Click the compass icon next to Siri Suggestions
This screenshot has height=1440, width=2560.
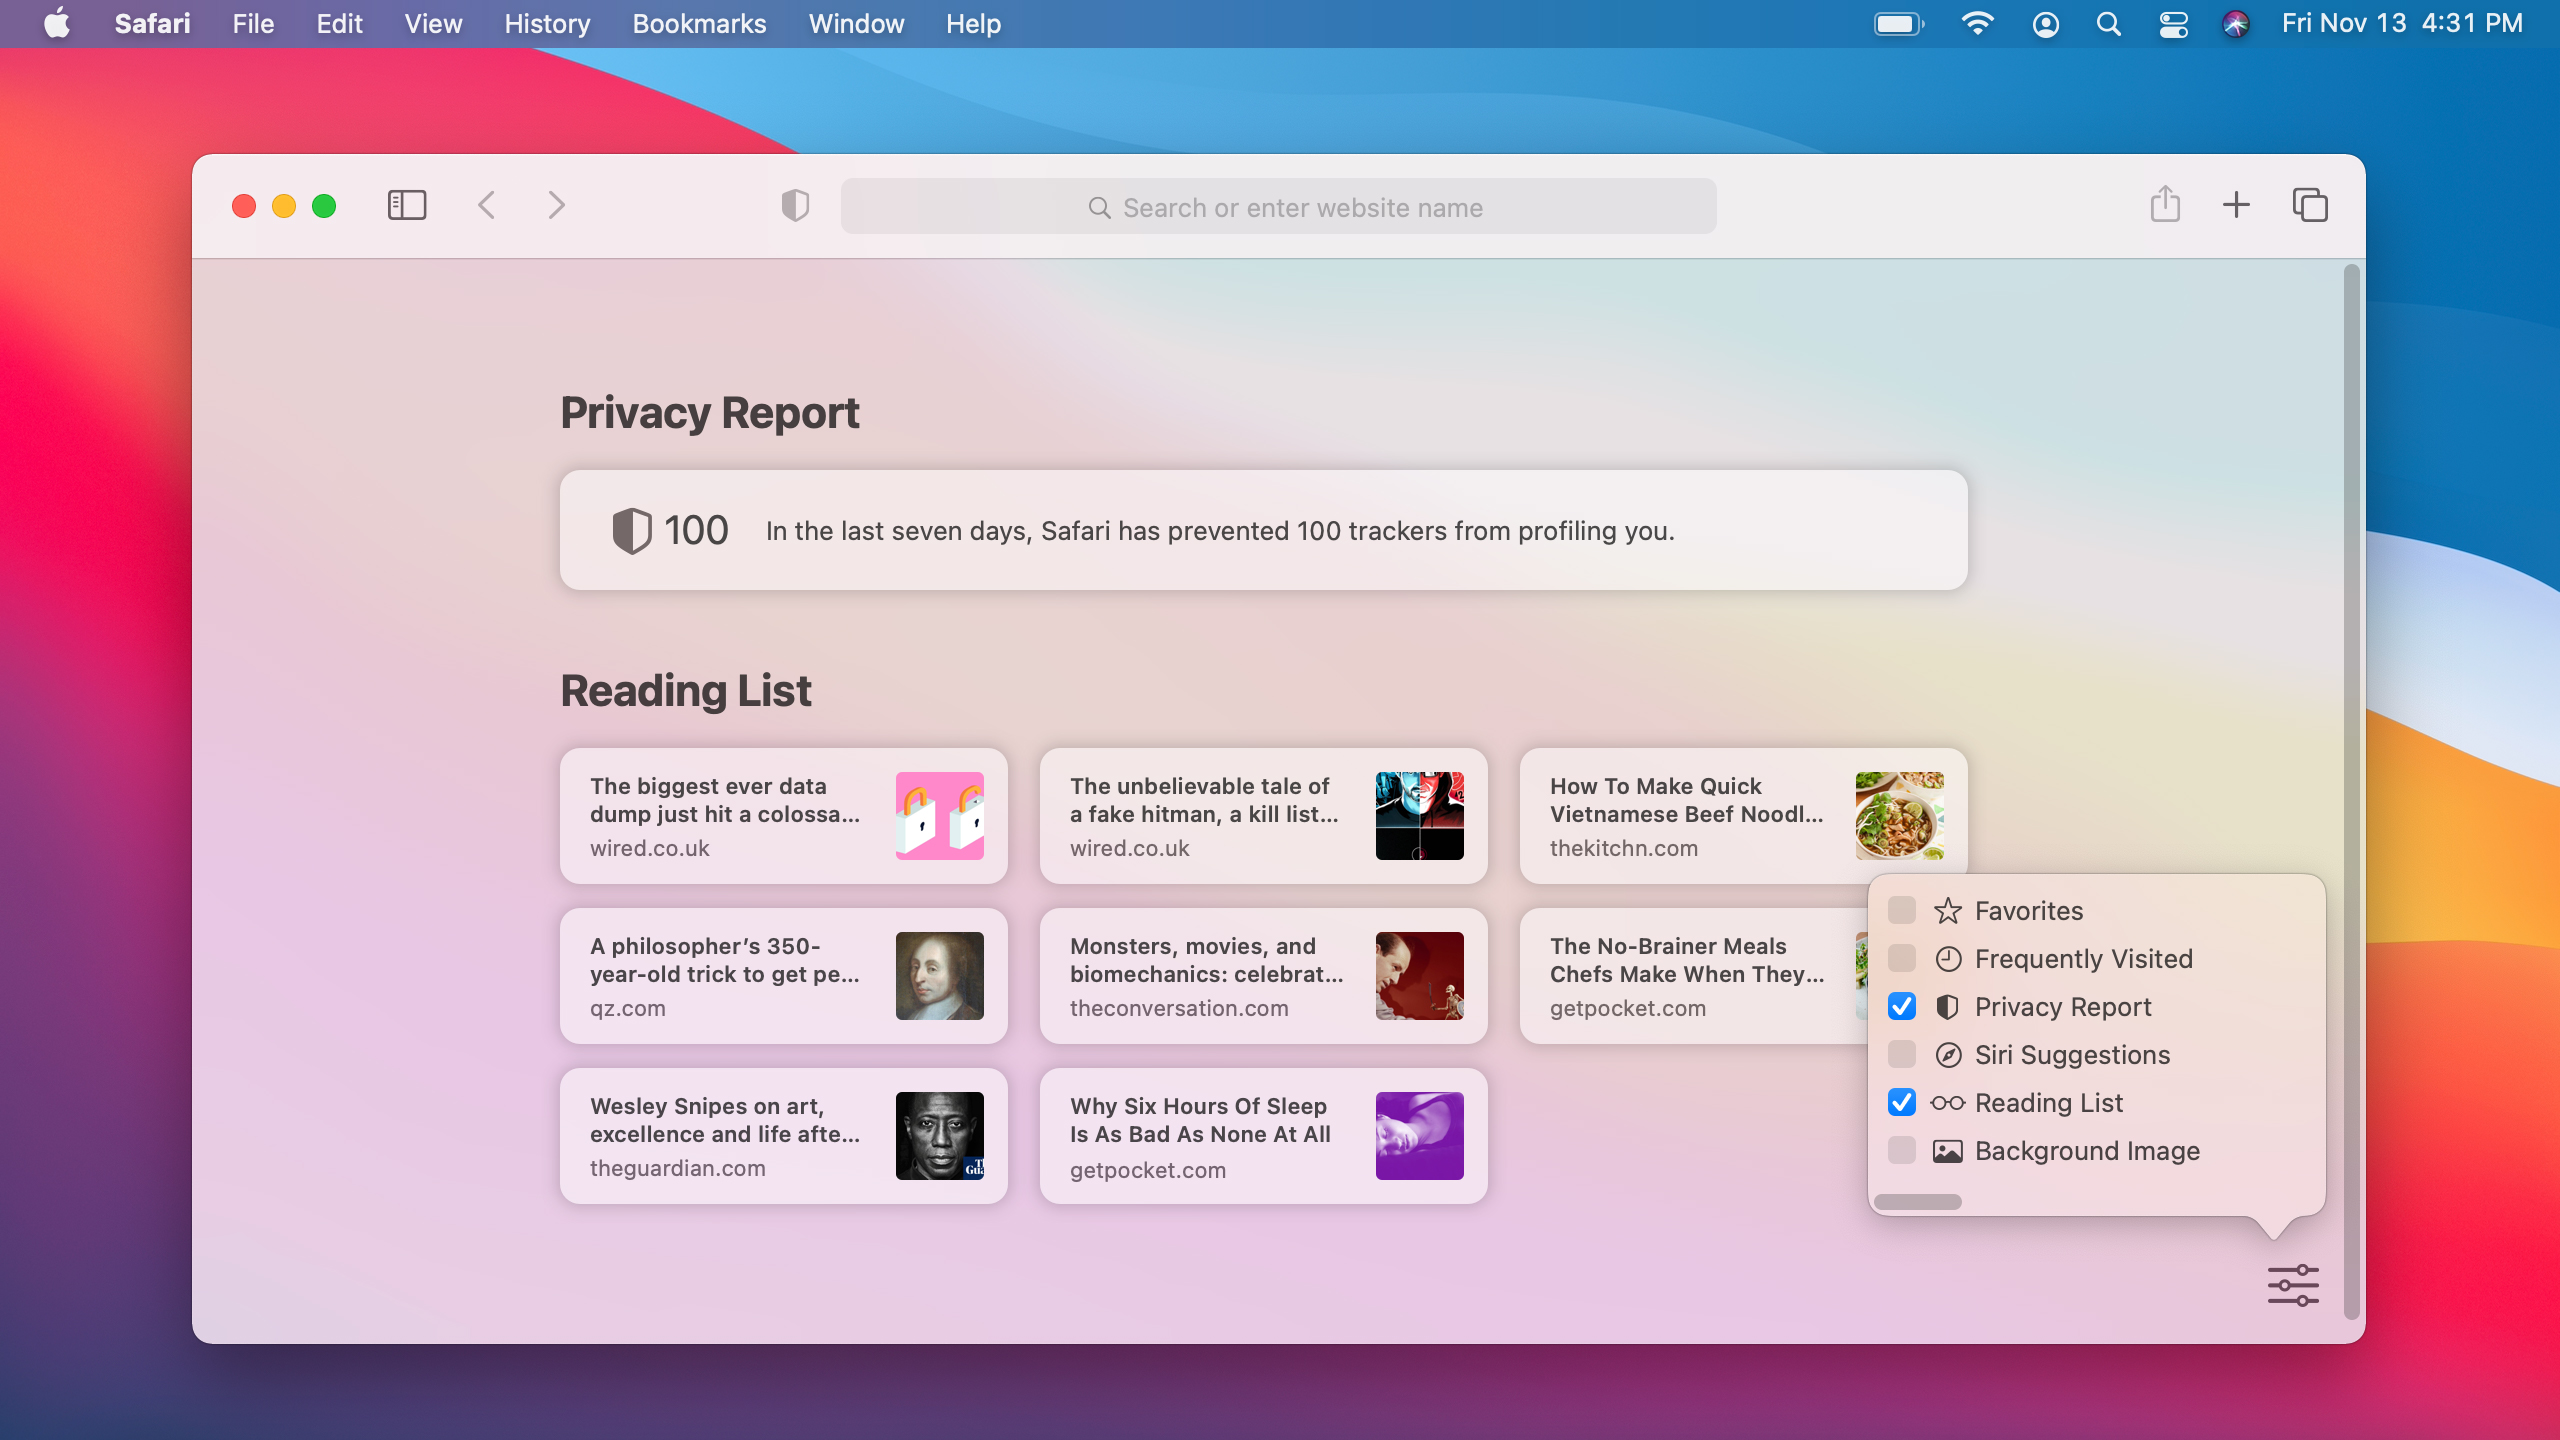coord(1947,1055)
